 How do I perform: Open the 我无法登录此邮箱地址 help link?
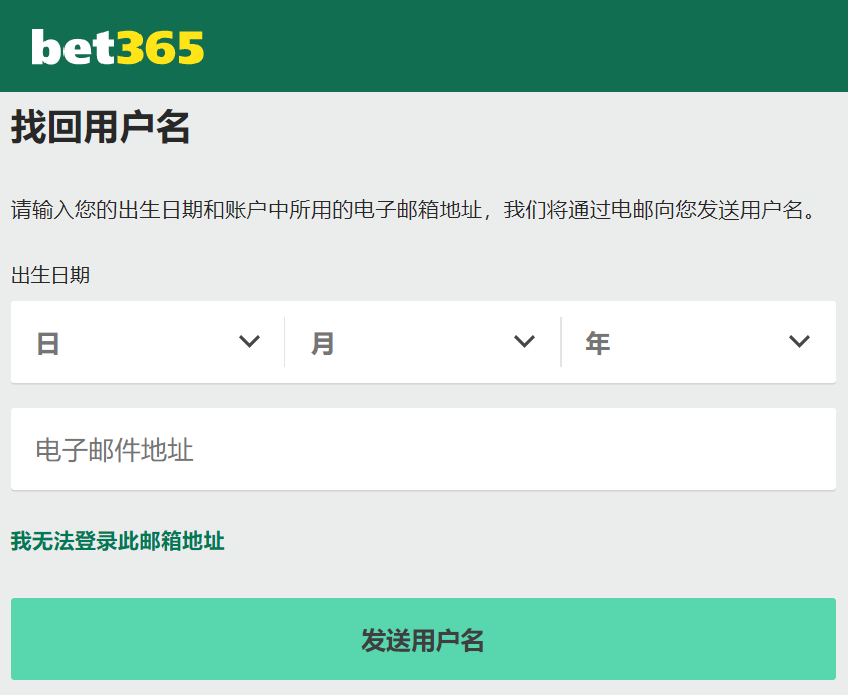[117, 541]
